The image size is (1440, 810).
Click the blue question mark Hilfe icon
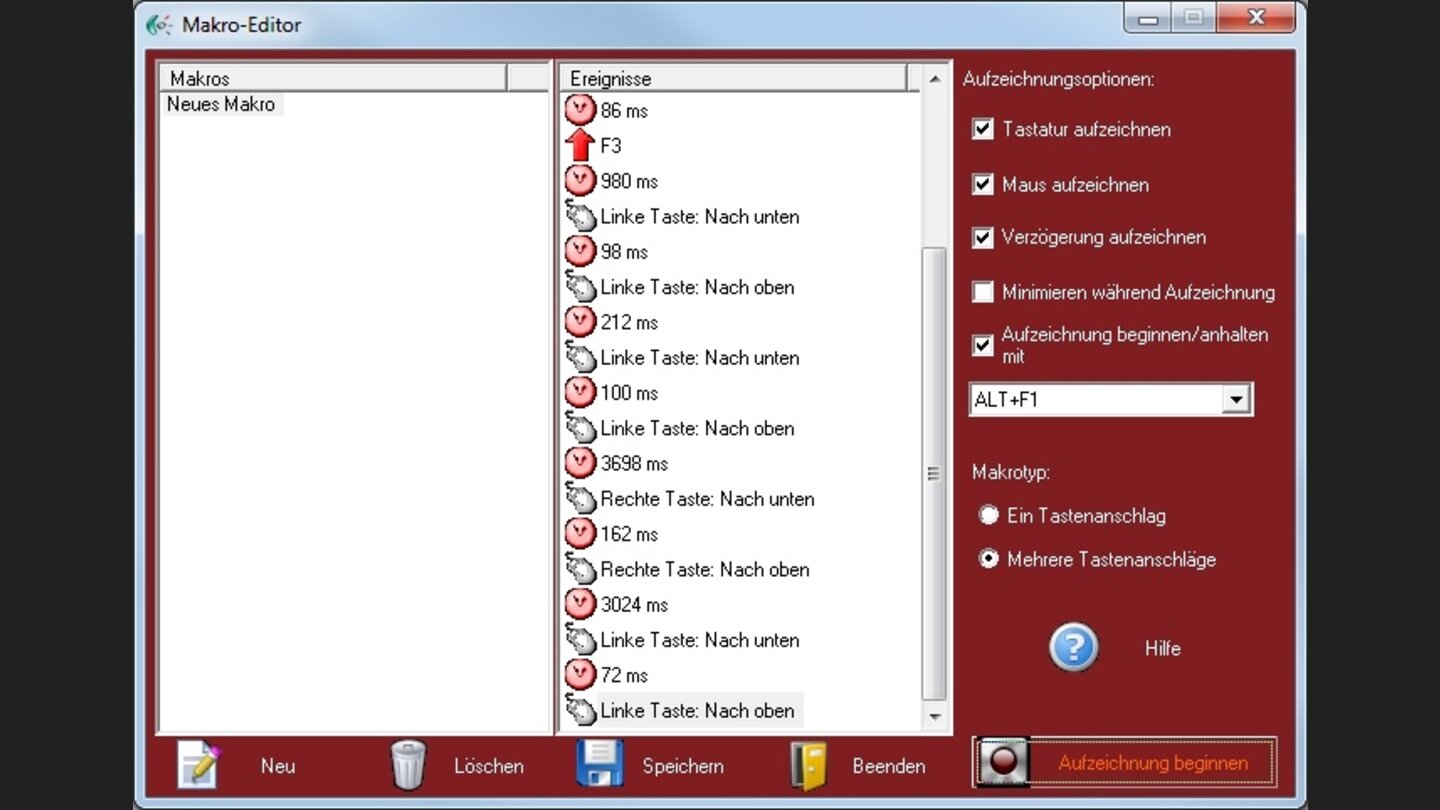1074,648
